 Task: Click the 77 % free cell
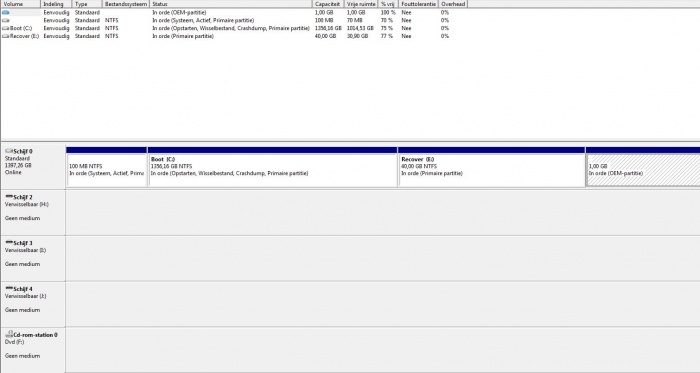point(387,36)
